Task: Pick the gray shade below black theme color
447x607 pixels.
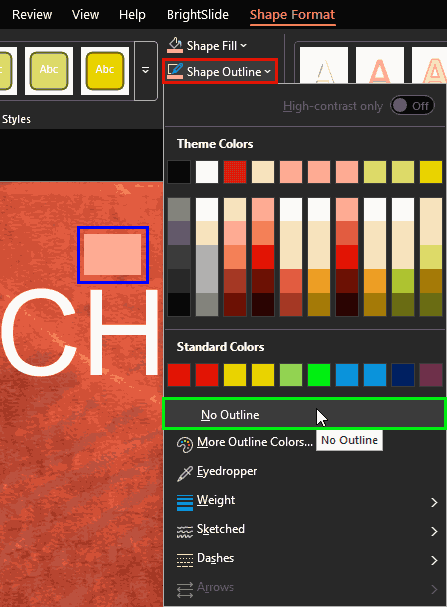Action: click(179, 209)
